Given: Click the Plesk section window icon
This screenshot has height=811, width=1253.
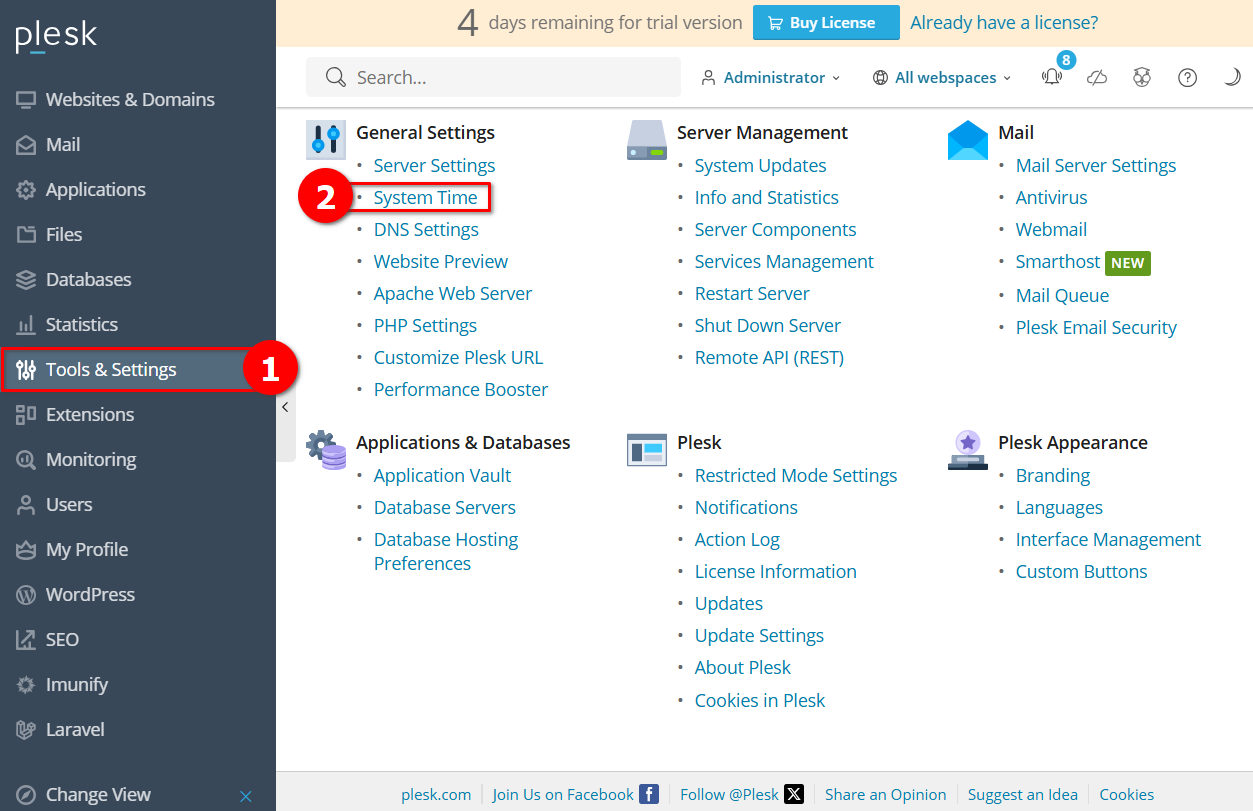Looking at the screenshot, I should pyautogui.click(x=647, y=450).
